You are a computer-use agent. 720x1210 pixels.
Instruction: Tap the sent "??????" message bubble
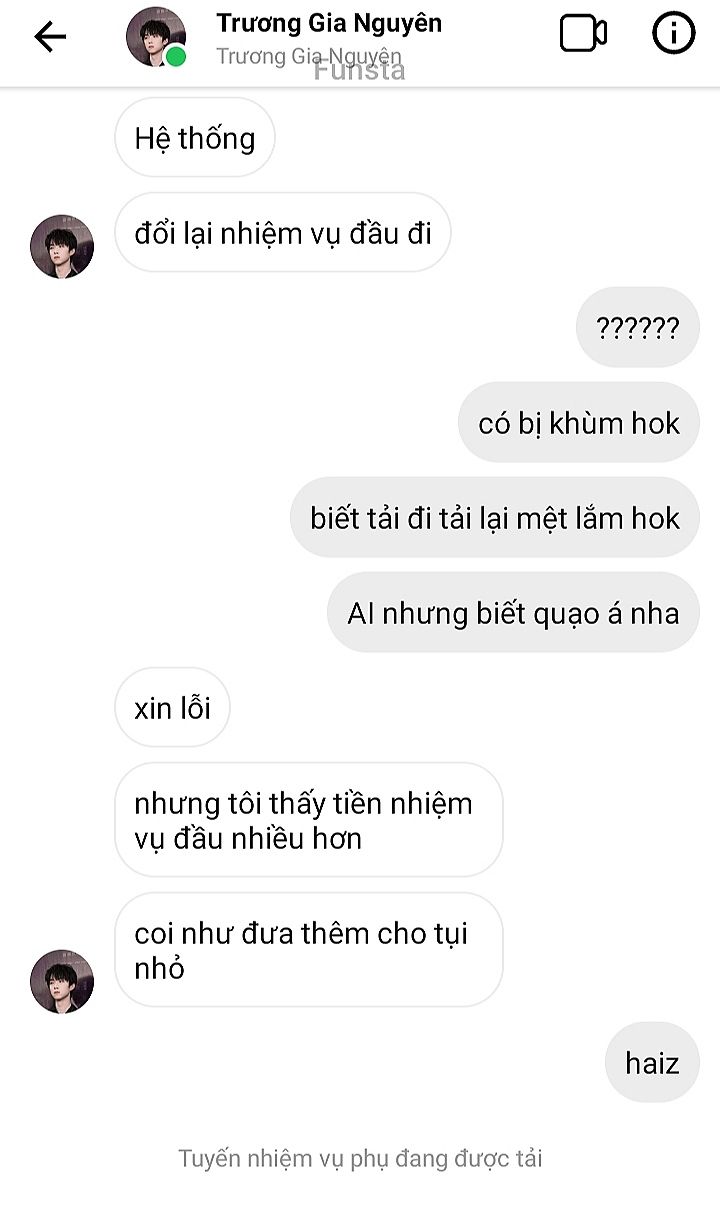pyautogui.click(x=638, y=328)
